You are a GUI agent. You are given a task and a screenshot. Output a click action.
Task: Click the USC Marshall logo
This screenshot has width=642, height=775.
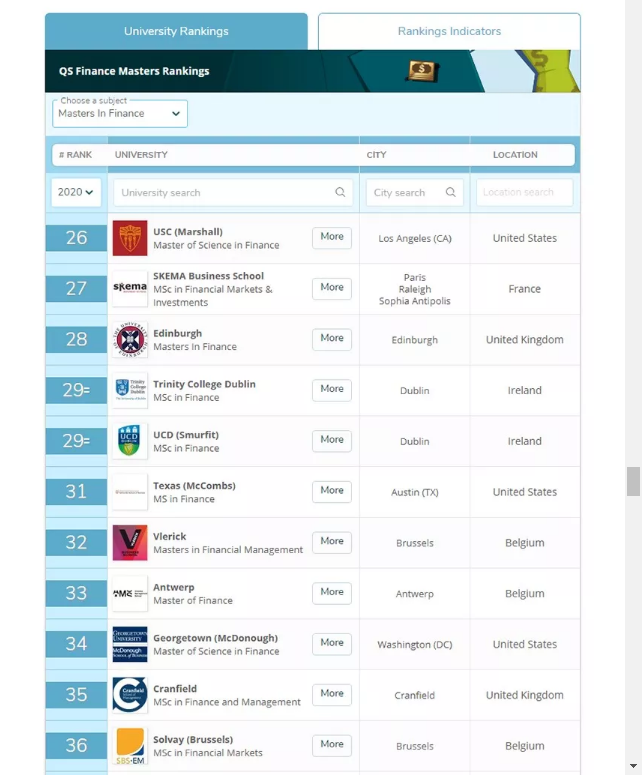130,238
